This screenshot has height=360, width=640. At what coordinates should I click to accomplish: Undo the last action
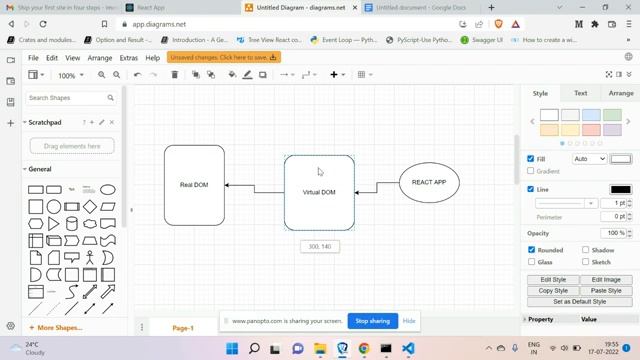coord(138,75)
